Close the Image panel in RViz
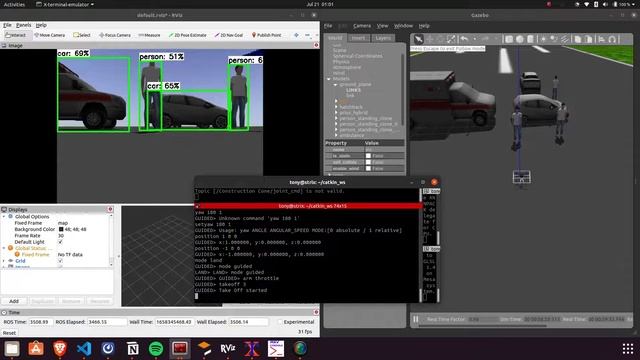640x360 pixels. (x=316, y=45)
